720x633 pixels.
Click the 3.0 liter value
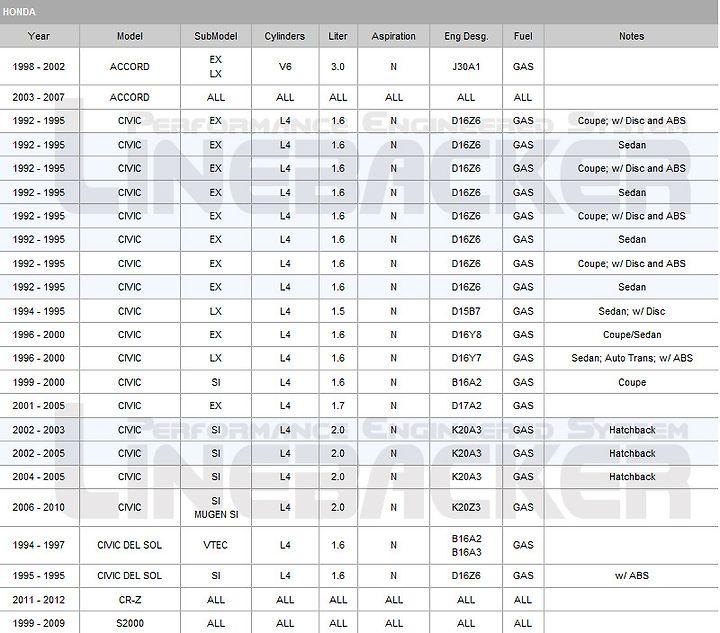tap(338, 67)
